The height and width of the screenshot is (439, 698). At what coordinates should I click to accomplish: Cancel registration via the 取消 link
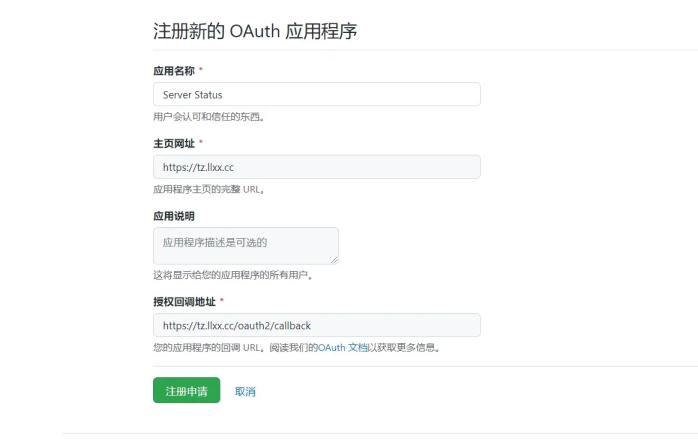[245, 391]
